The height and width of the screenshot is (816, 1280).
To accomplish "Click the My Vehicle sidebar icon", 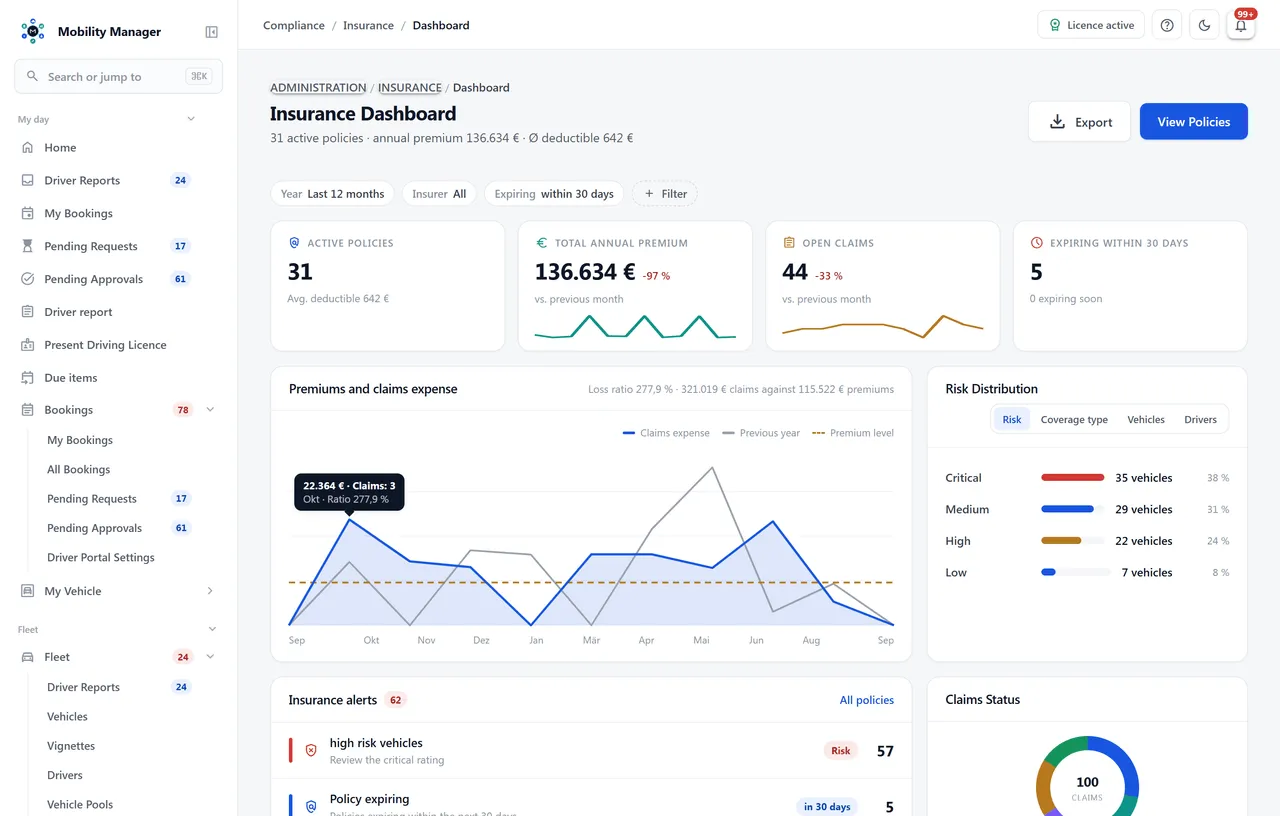I will click(x=28, y=591).
